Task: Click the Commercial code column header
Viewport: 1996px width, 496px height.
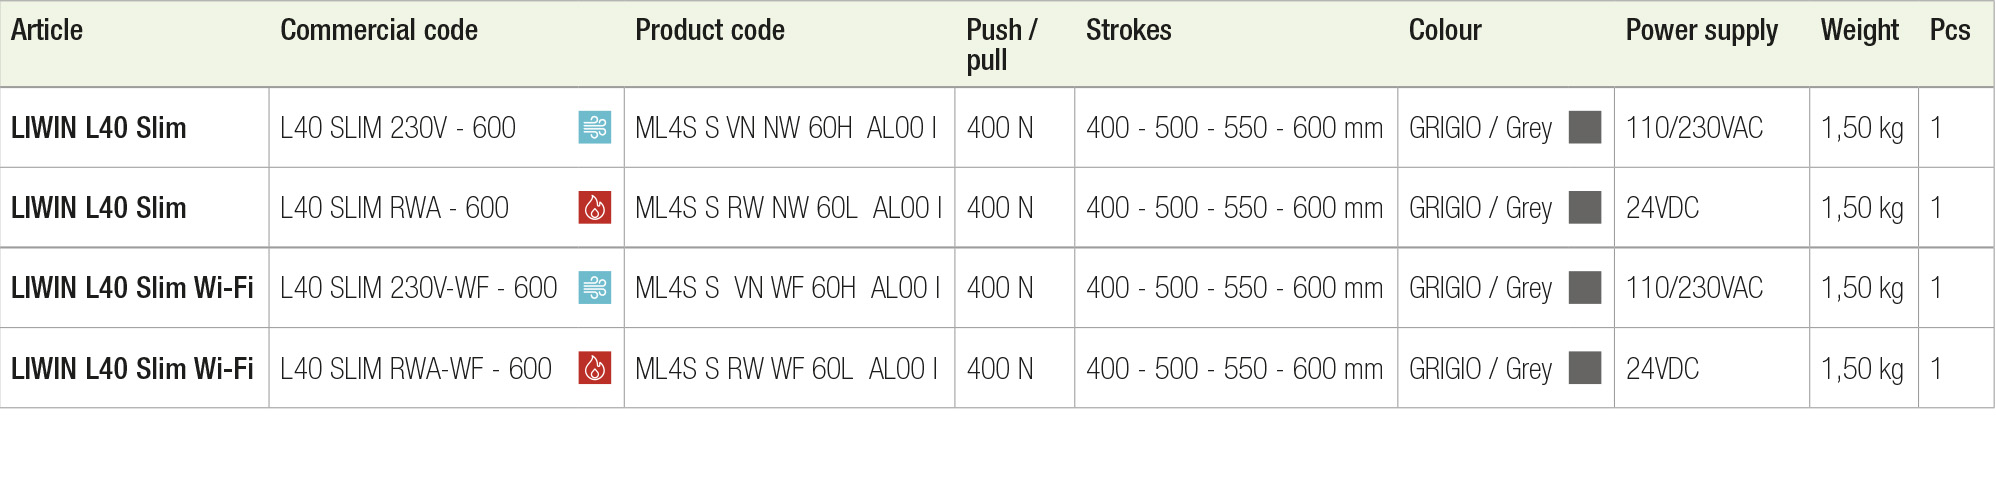Action: point(379,30)
